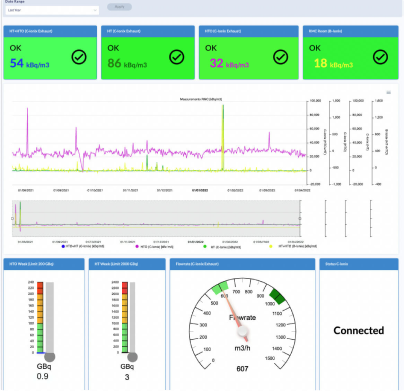Screen dimensions: 404x391
Task: Click the checkmark icon beside 32 kBq/m3
Action: [281, 57]
